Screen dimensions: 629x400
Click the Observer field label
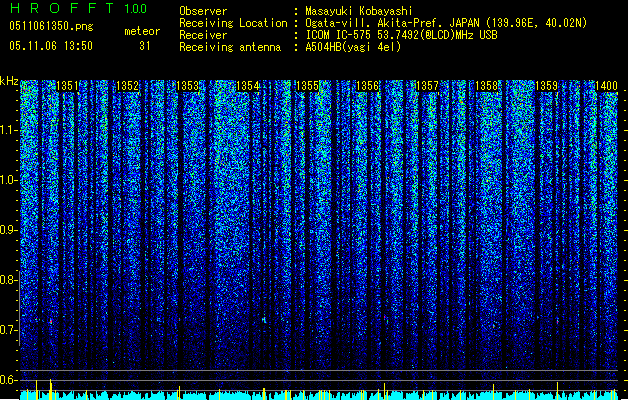203,11
